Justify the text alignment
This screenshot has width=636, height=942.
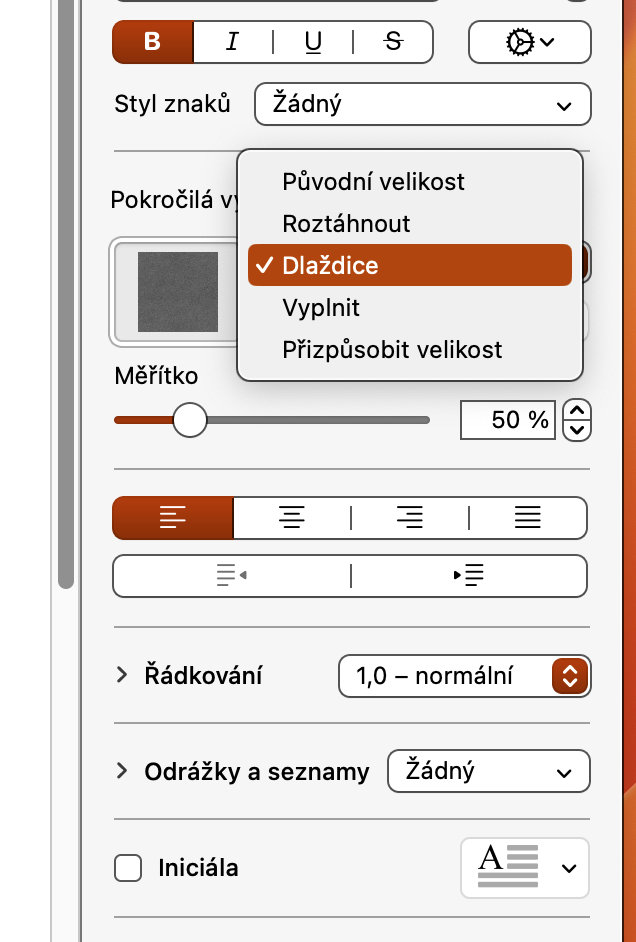[x=527, y=517]
